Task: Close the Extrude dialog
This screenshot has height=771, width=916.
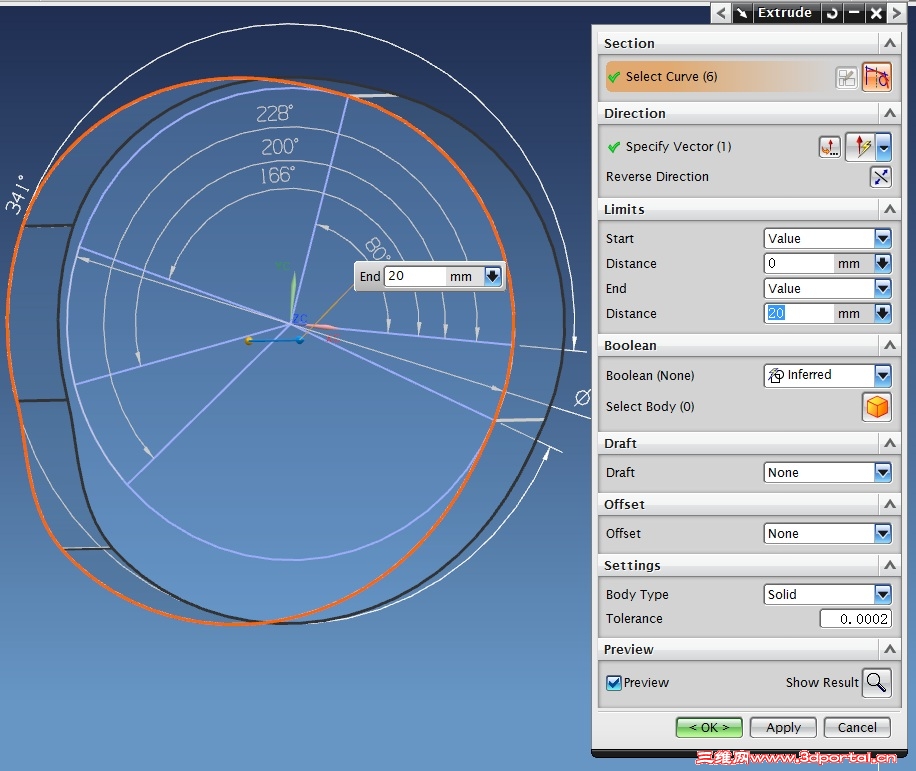Action: point(876,13)
